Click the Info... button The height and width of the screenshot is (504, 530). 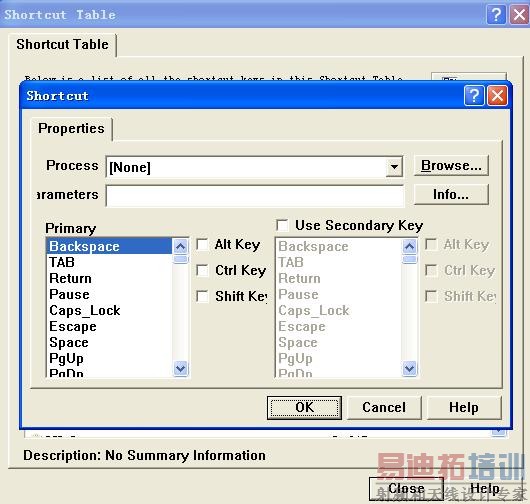point(451,195)
